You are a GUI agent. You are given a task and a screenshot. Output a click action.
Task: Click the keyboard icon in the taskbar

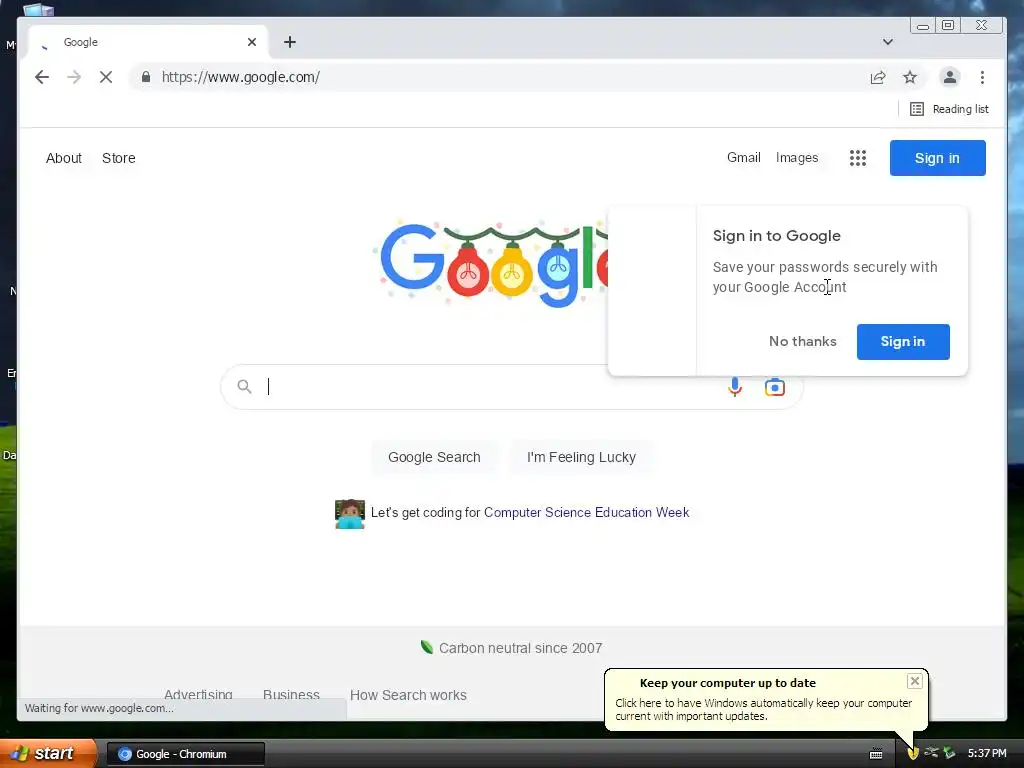(876, 754)
